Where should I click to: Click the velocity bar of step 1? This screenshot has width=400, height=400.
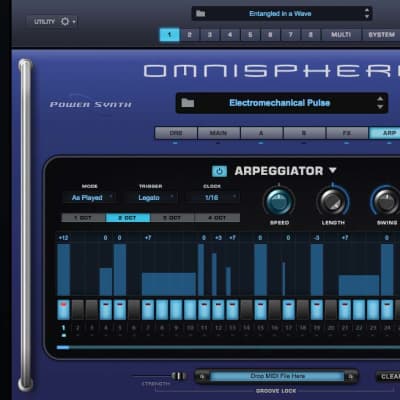63,270
